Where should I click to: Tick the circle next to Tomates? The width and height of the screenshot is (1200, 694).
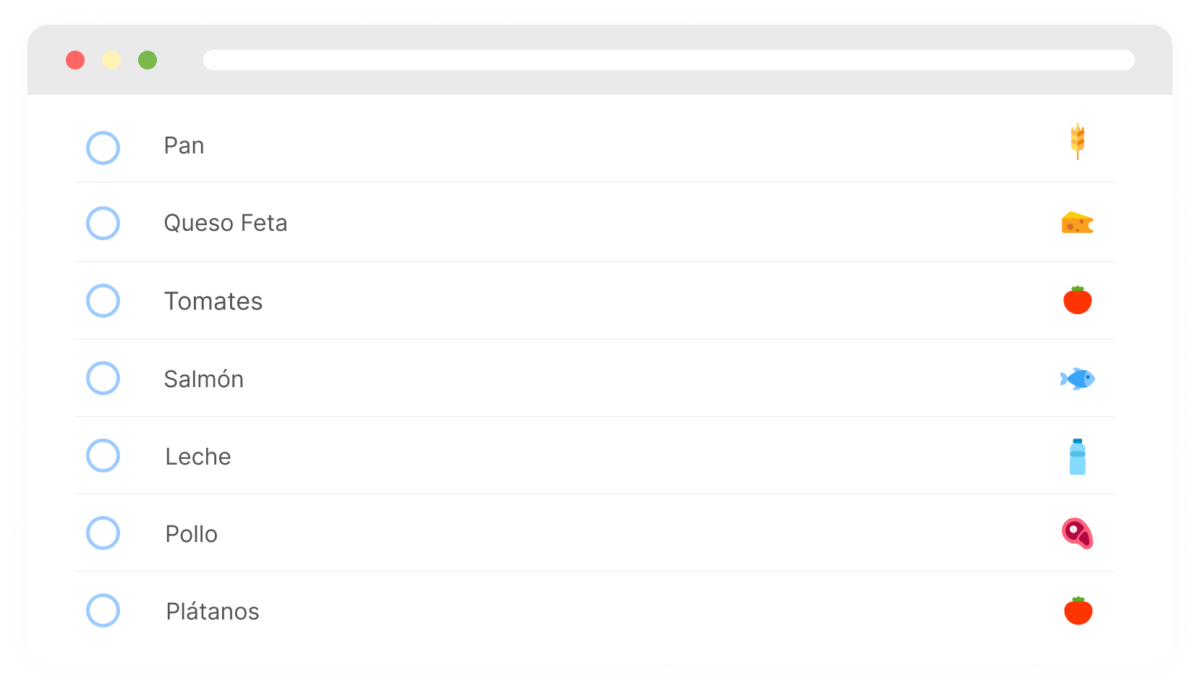[x=103, y=301]
